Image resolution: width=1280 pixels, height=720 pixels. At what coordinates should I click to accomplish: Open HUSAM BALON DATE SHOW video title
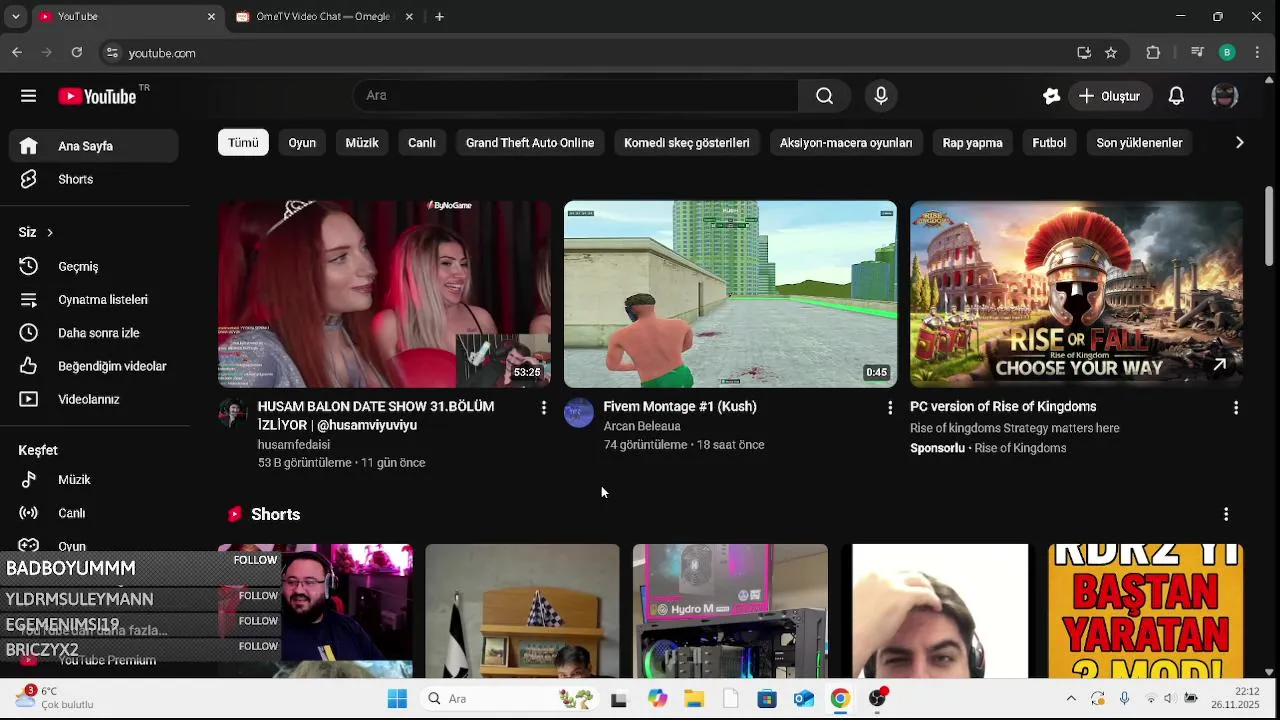tap(376, 416)
